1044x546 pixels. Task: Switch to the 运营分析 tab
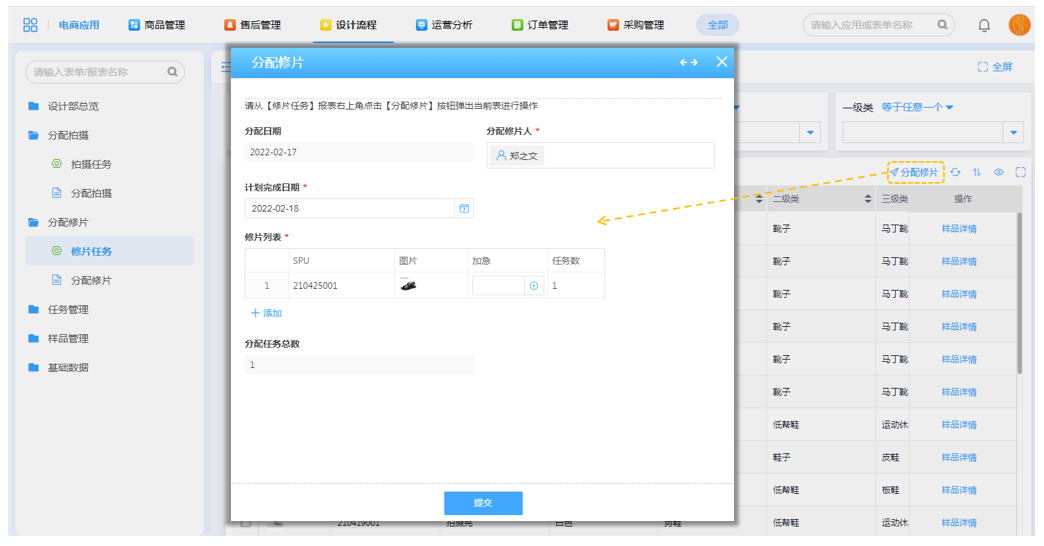coord(444,25)
